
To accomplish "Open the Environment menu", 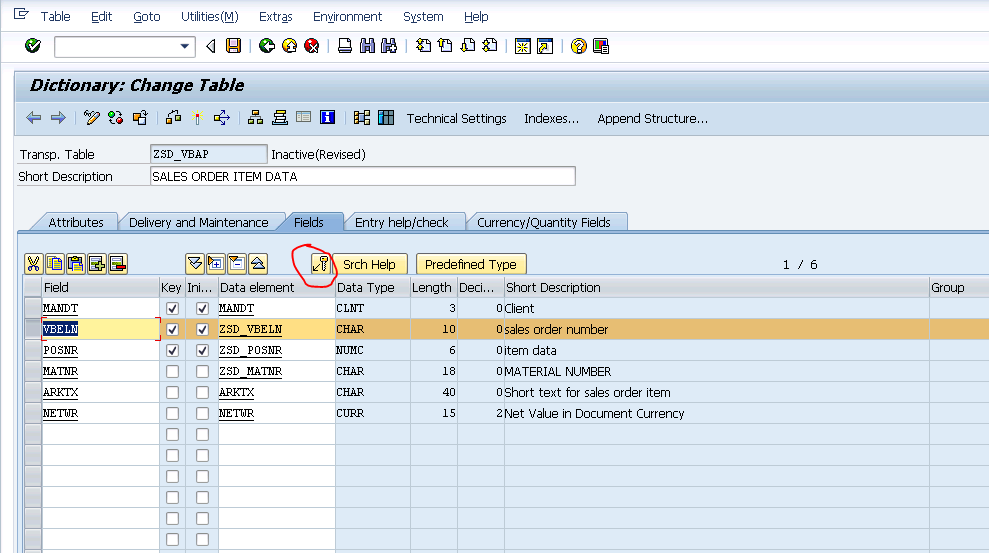I will (348, 16).
